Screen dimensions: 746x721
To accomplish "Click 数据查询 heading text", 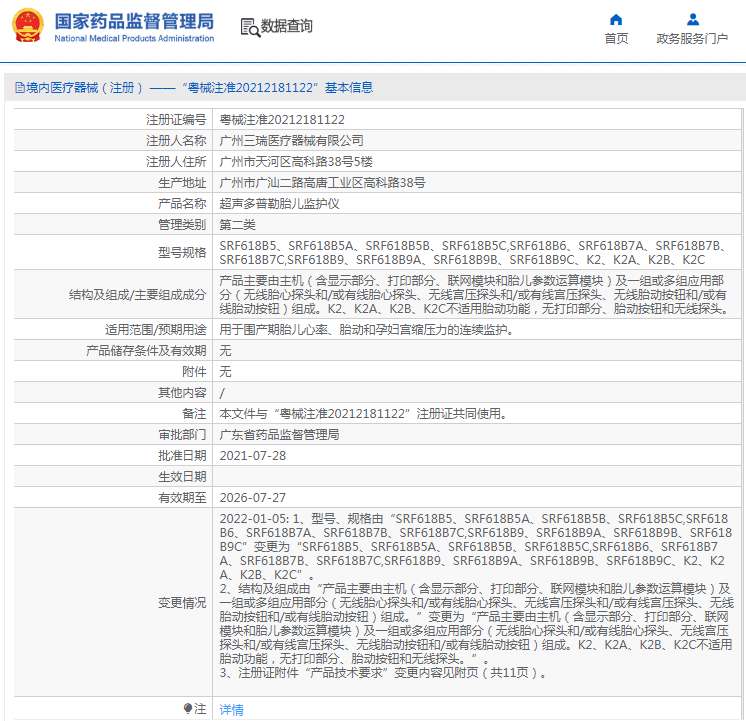I will pos(286,26).
